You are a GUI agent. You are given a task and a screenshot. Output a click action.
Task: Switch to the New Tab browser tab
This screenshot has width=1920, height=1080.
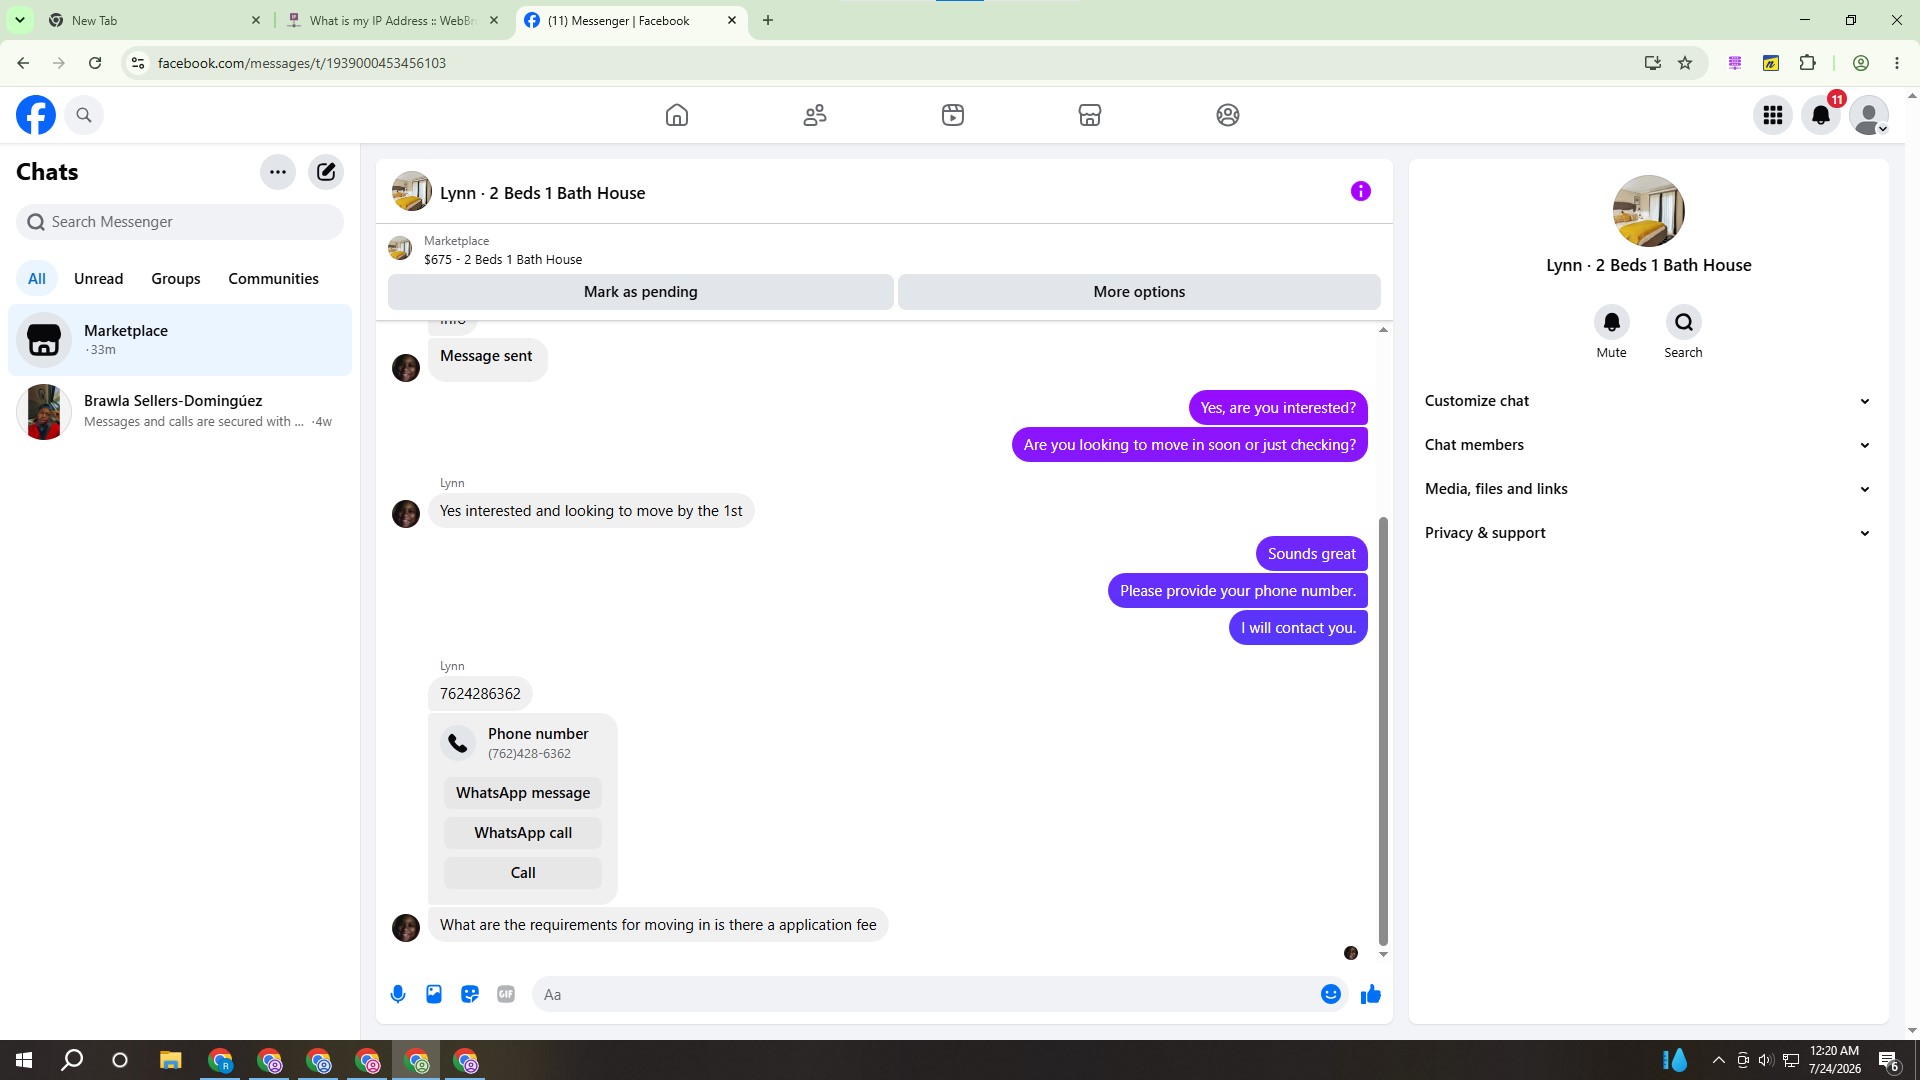pos(155,20)
